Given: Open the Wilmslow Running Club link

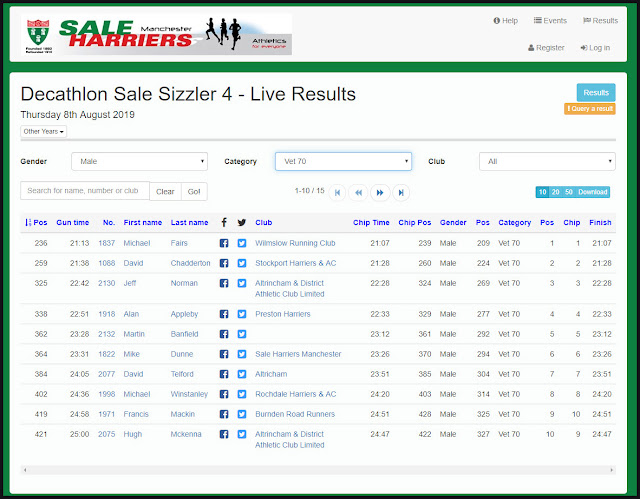Looking at the screenshot, I should tap(295, 243).
